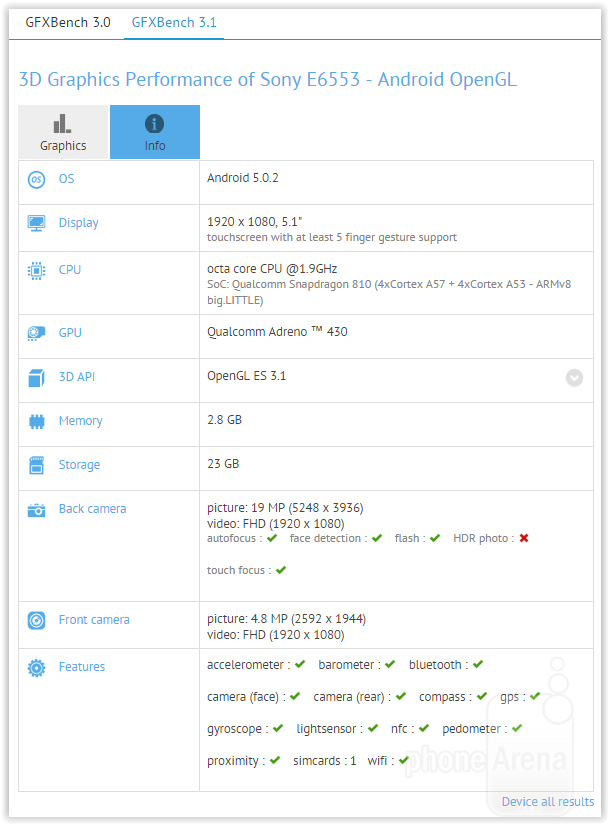Click the Memory chip icon
Viewport: 609px width, 825px height.
click(x=36, y=421)
